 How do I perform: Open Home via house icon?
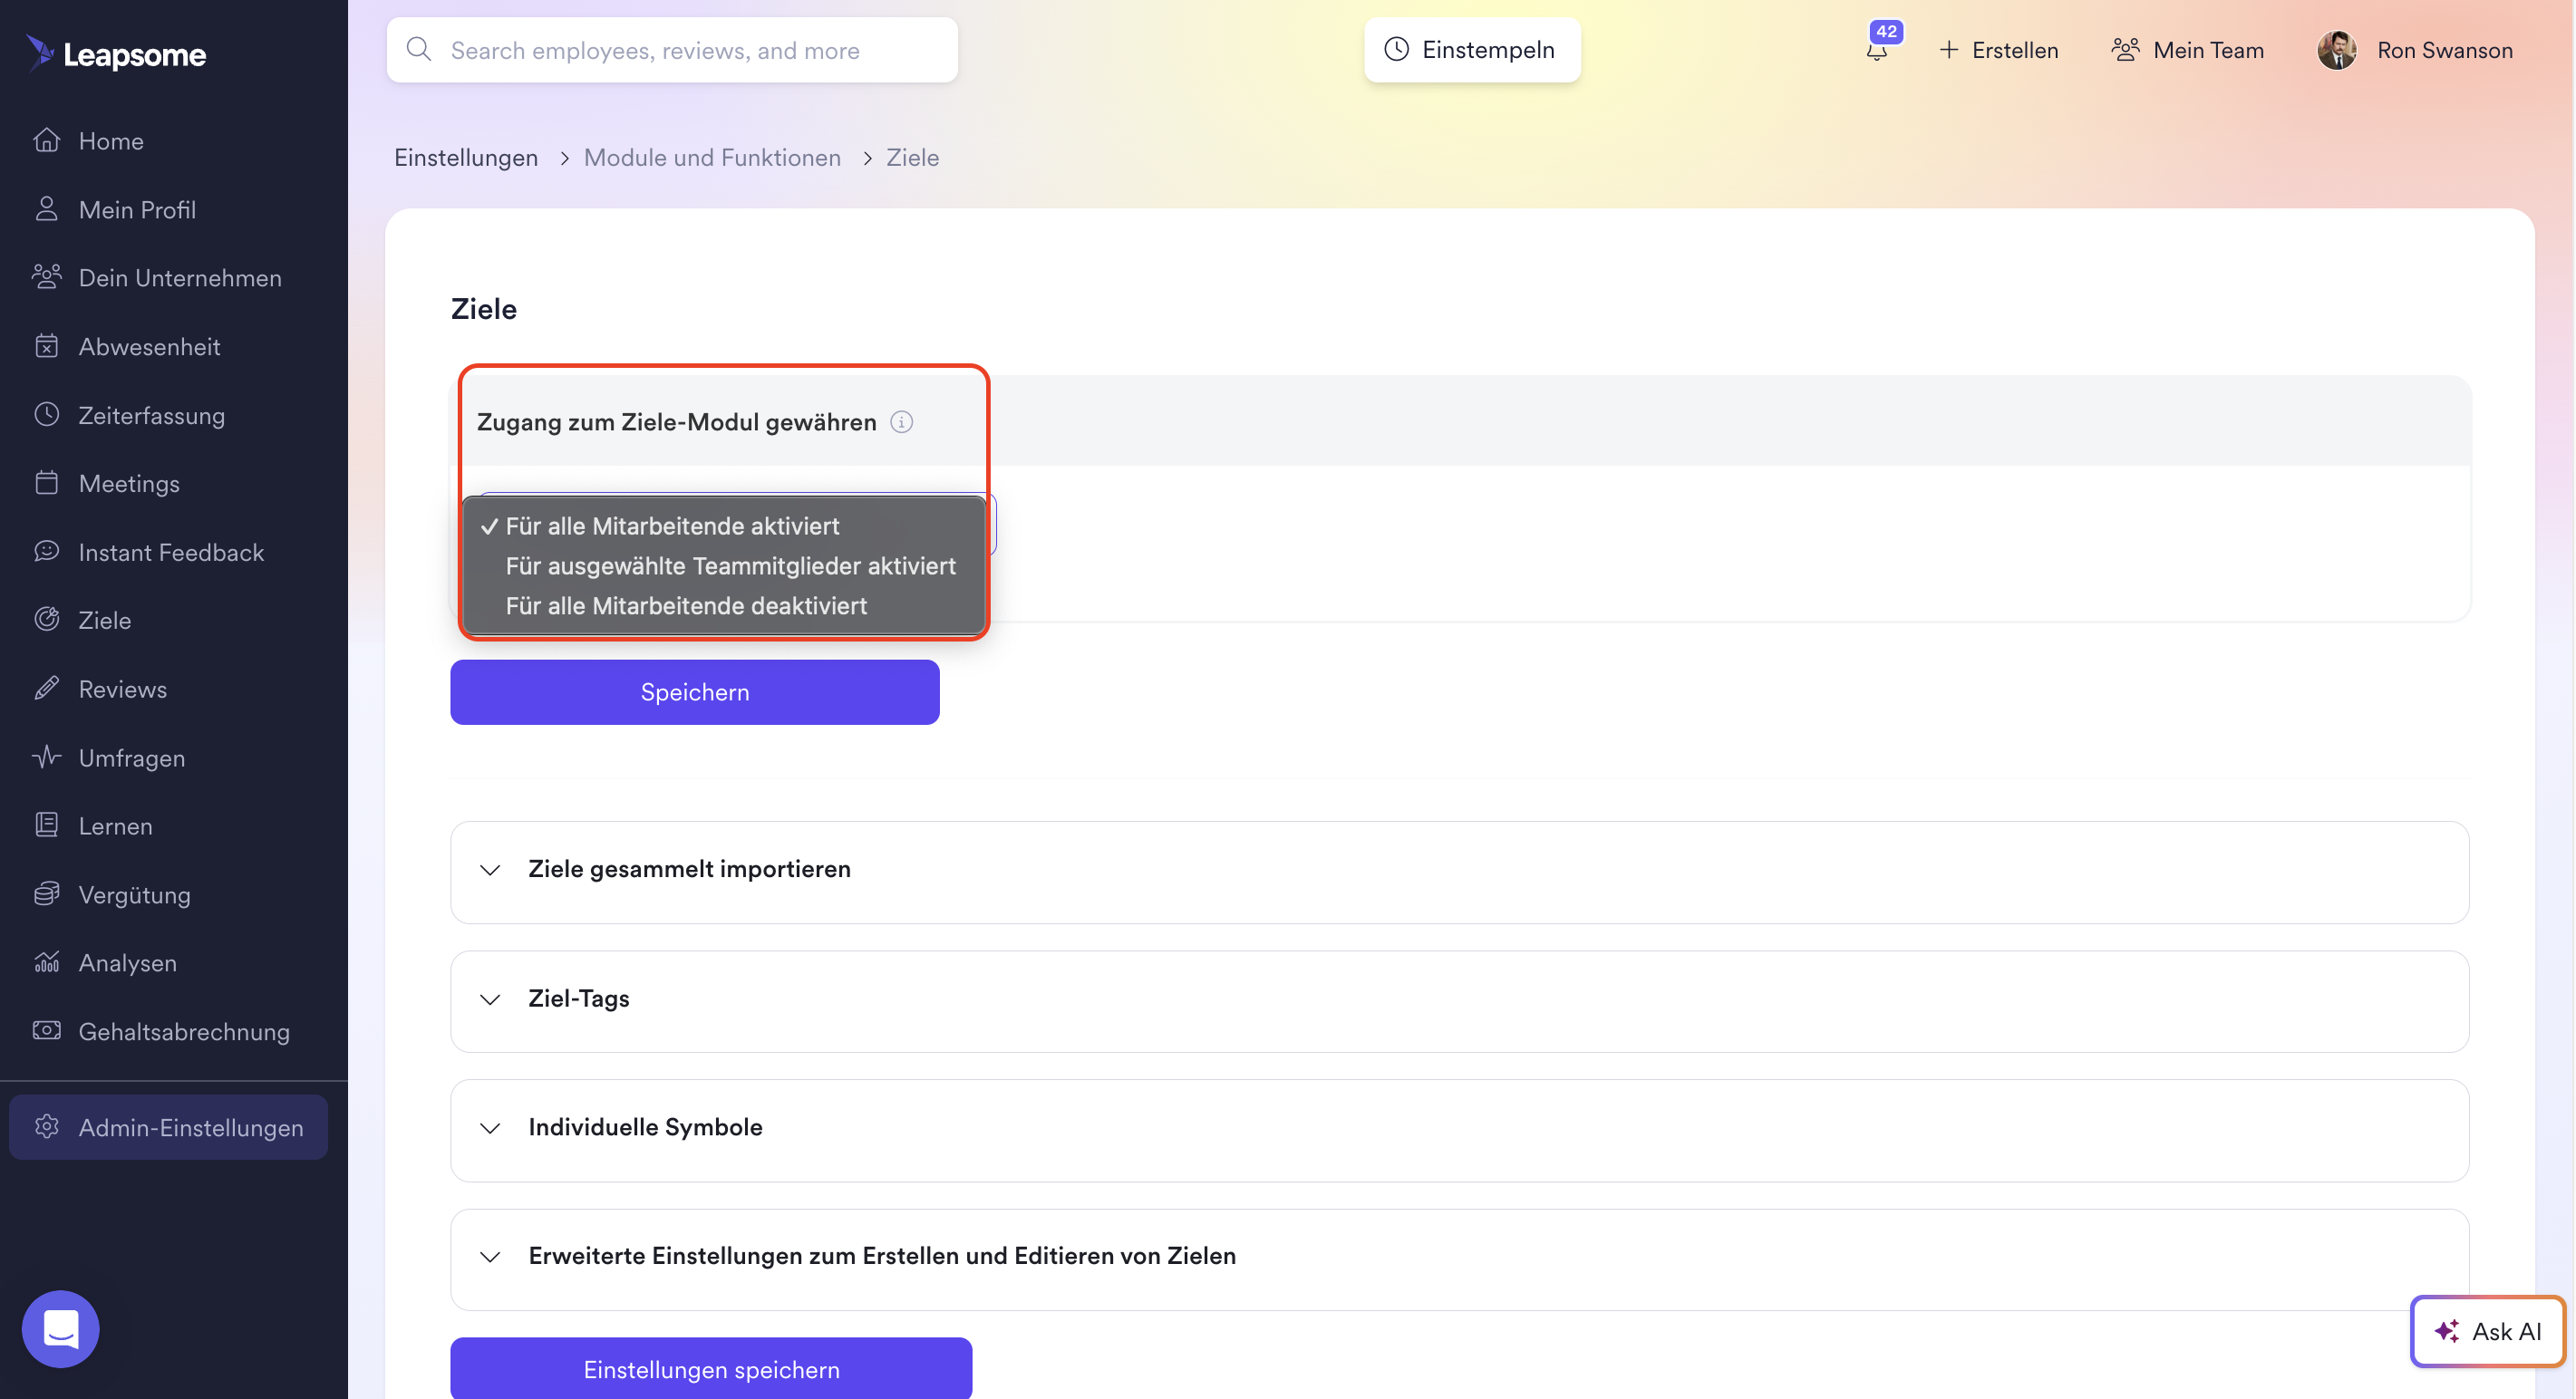click(47, 140)
